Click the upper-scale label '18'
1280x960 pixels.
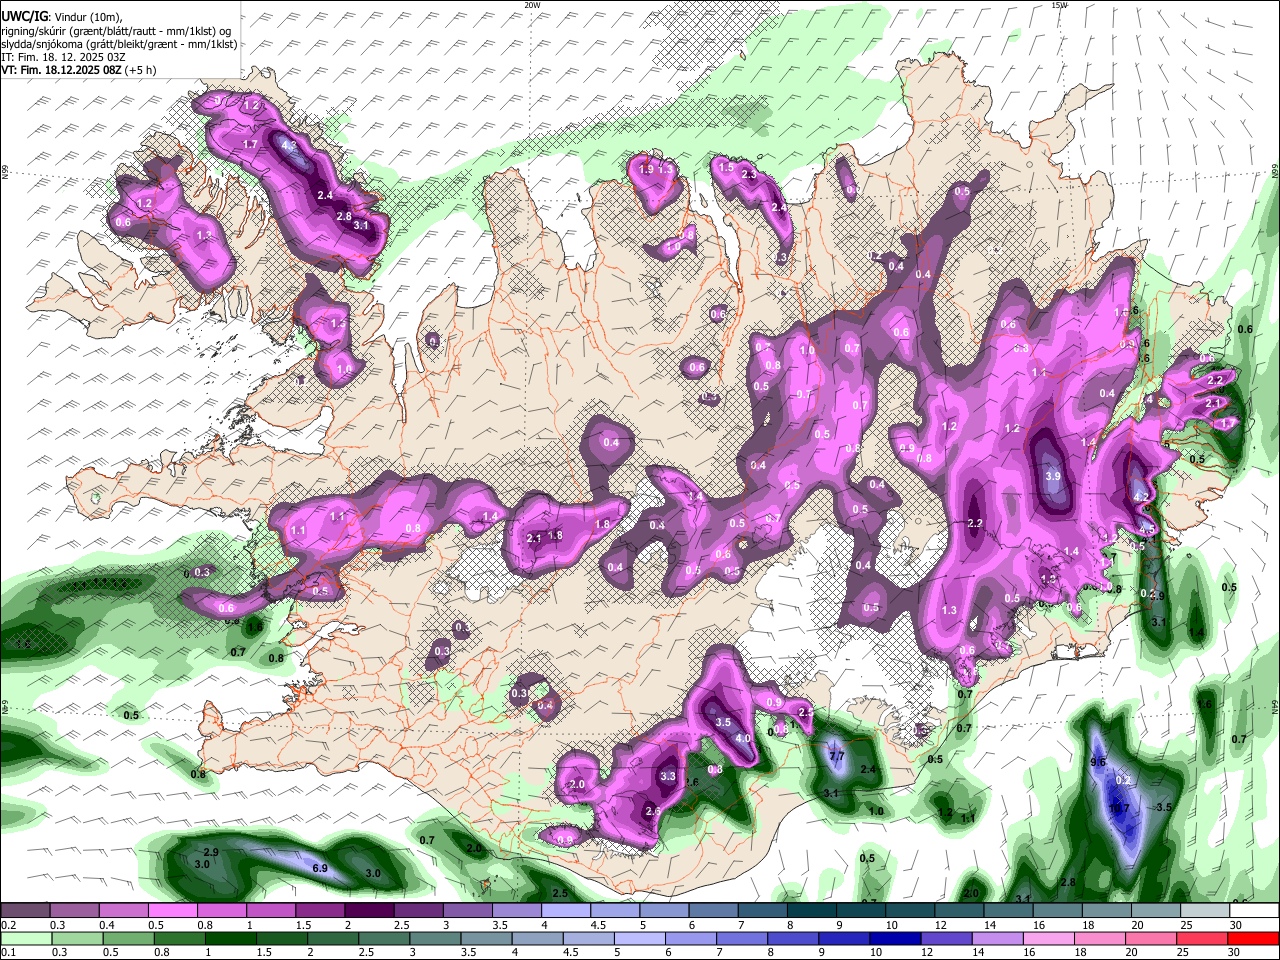pos(1087,925)
